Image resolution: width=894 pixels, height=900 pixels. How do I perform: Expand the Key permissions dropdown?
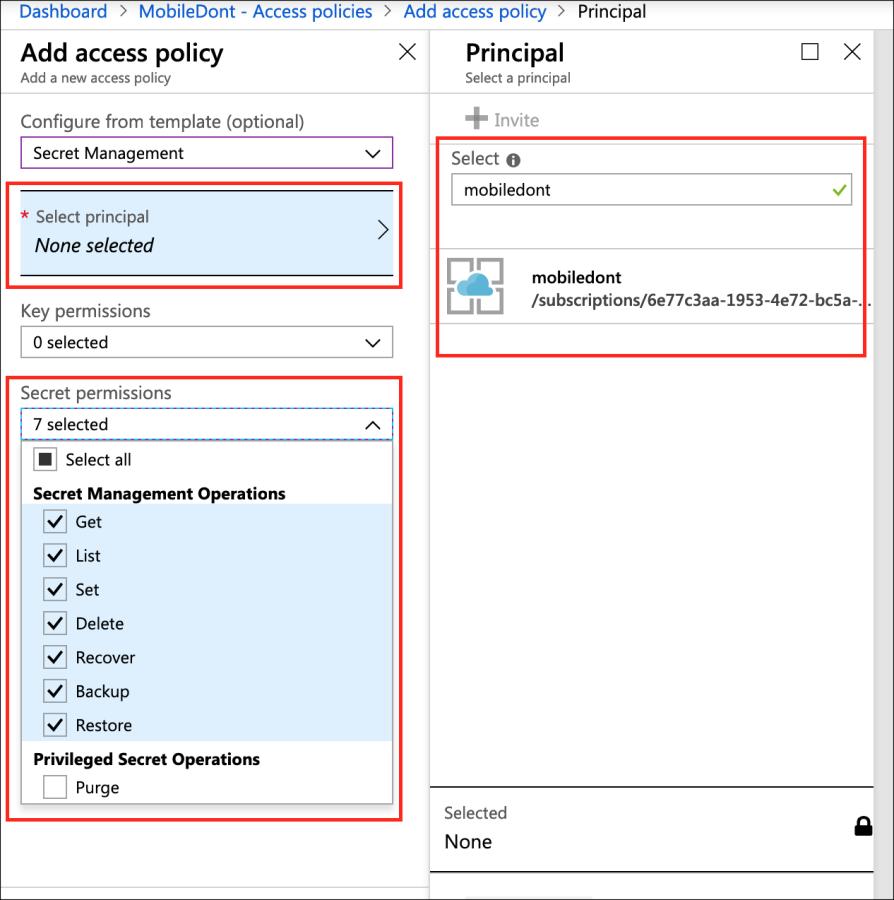[x=207, y=342]
